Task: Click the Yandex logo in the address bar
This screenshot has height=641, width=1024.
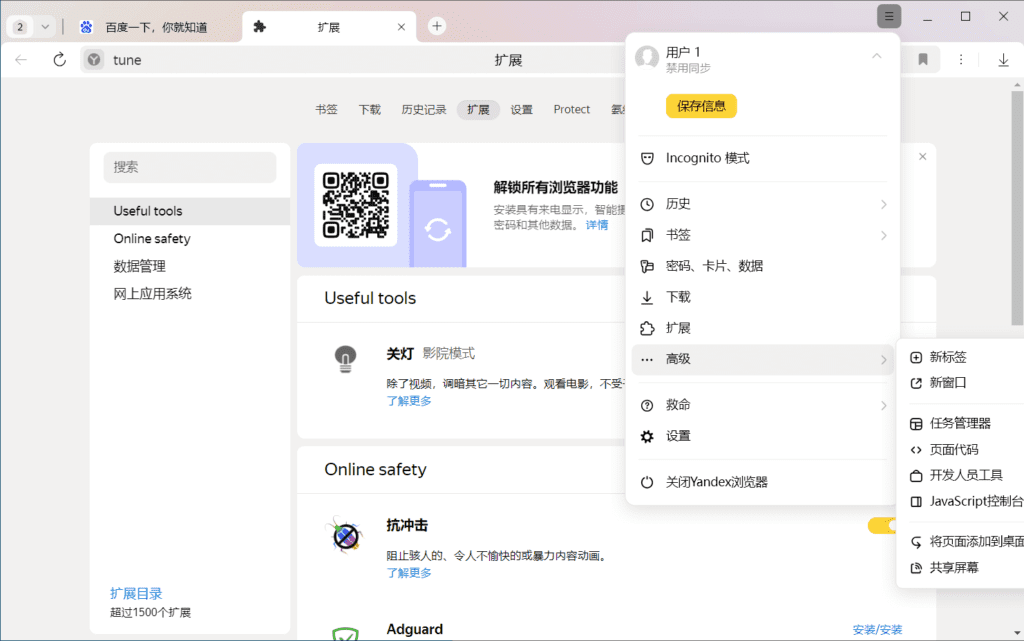Action: point(94,60)
